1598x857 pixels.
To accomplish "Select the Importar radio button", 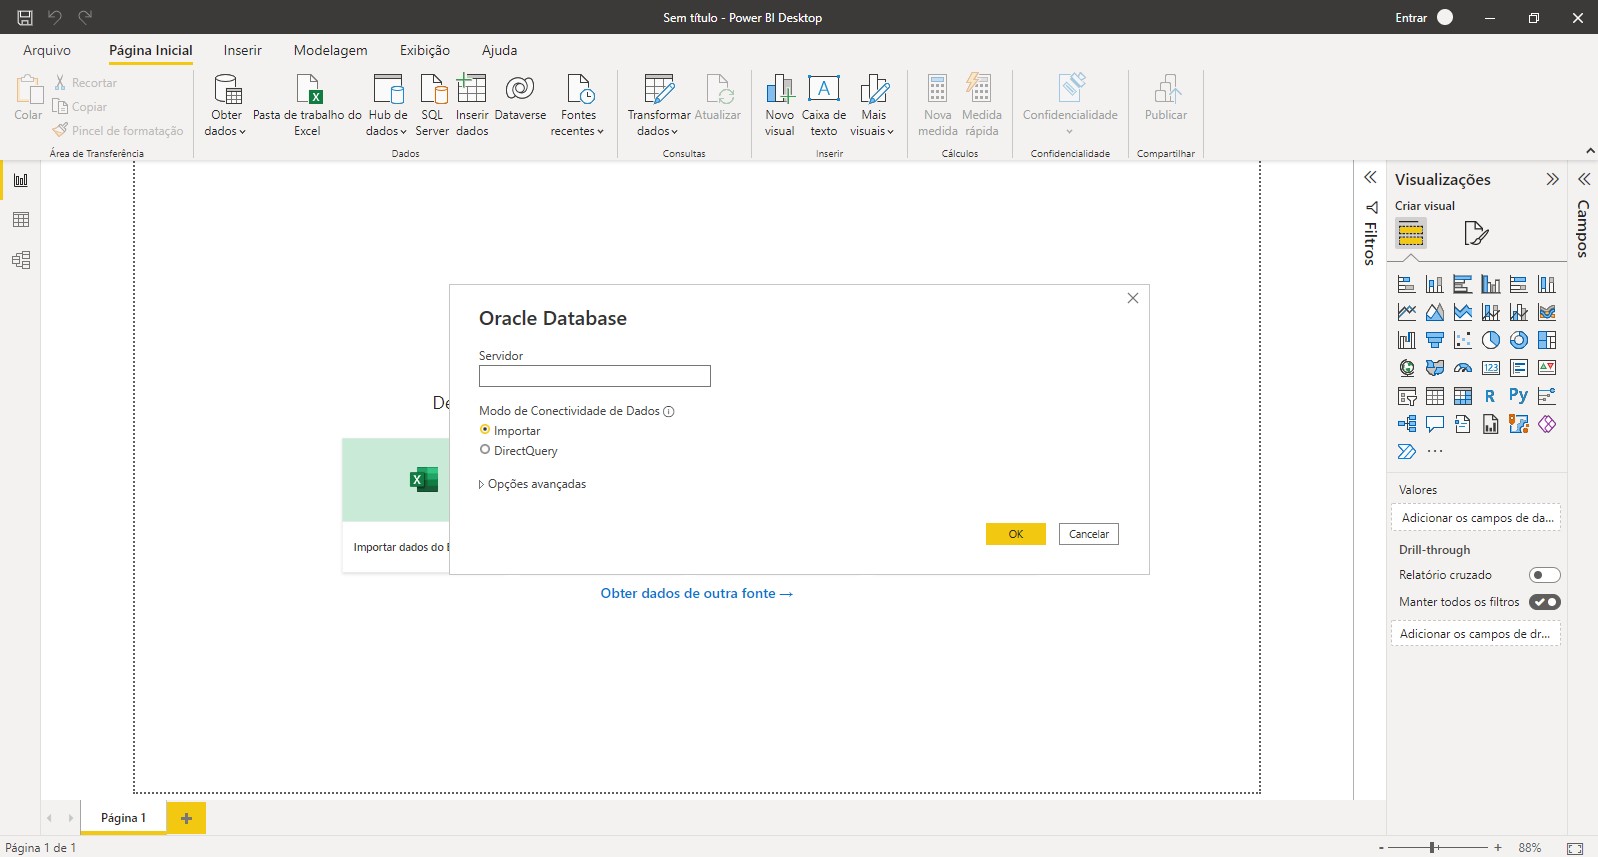I will pyautogui.click(x=485, y=430).
